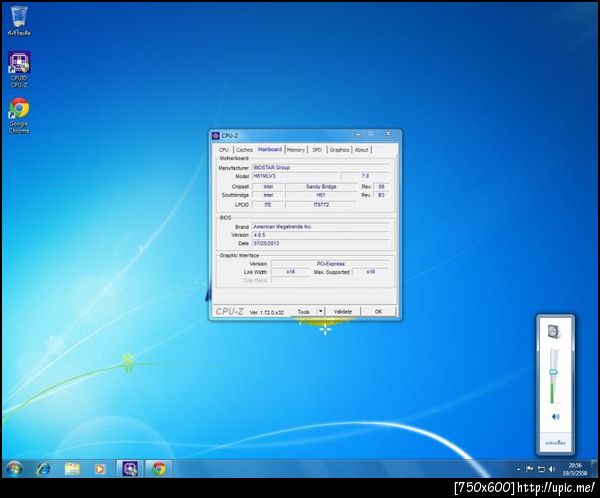Image resolution: width=600 pixels, height=498 pixels.
Task: Click the Validate button
Action: [x=343, y=311]
